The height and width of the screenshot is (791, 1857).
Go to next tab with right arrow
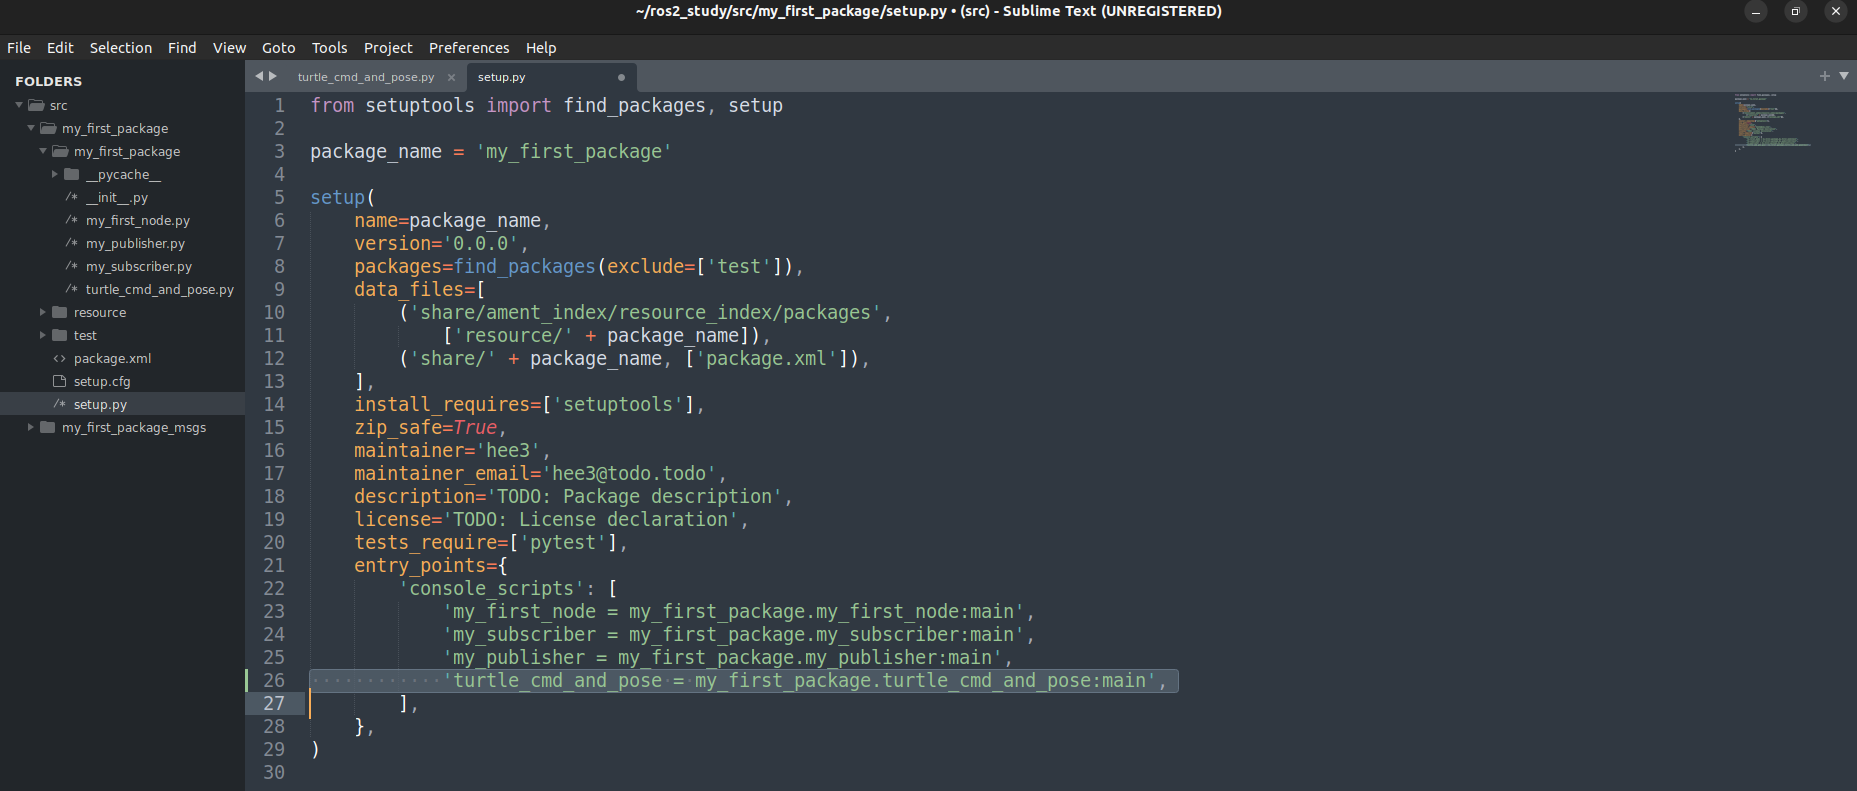click(x=273, y=76)
